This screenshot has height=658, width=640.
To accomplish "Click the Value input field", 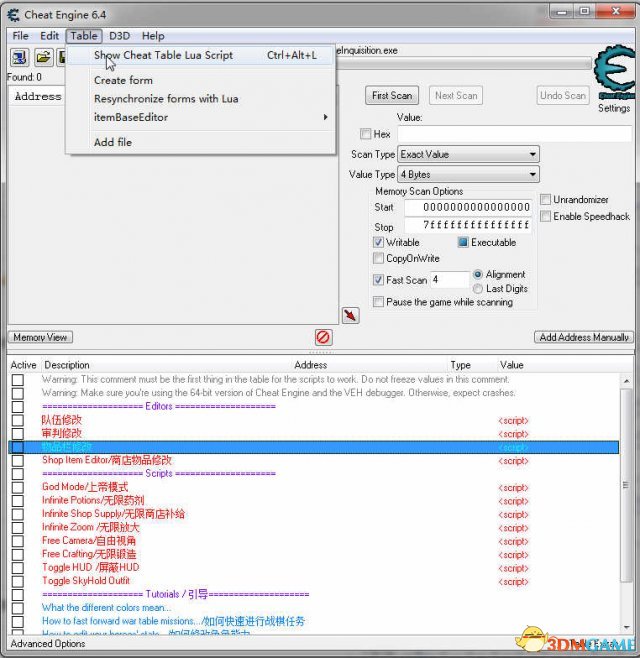I will click(x=515, y=134).
